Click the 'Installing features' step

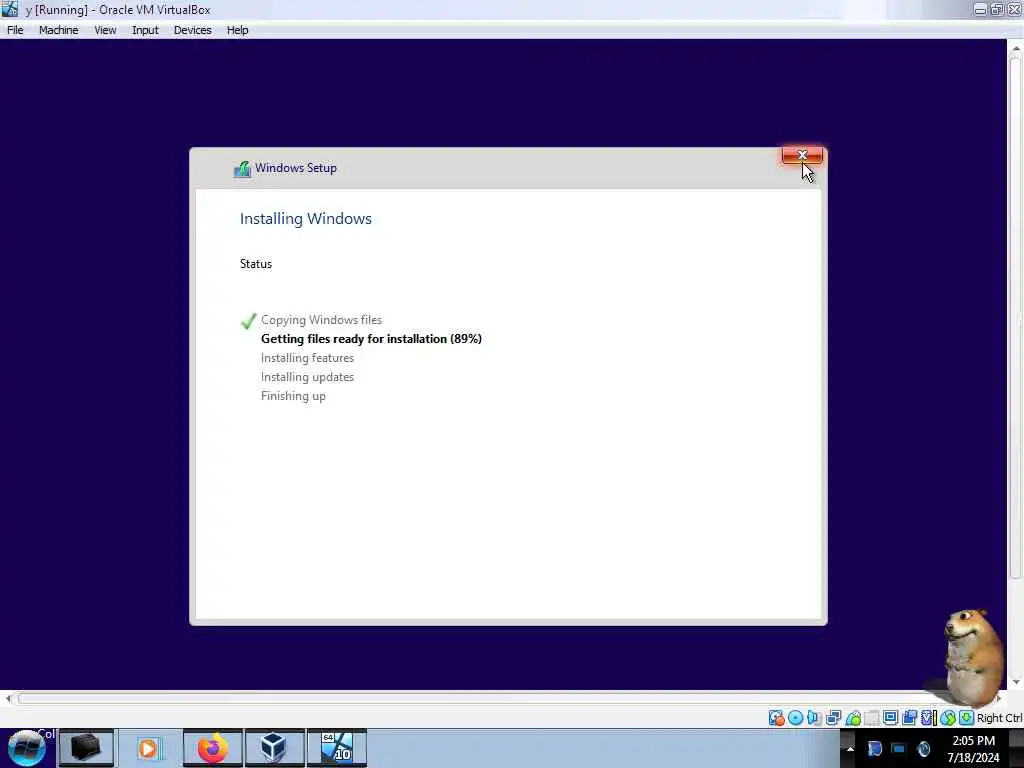pos(307,358)
